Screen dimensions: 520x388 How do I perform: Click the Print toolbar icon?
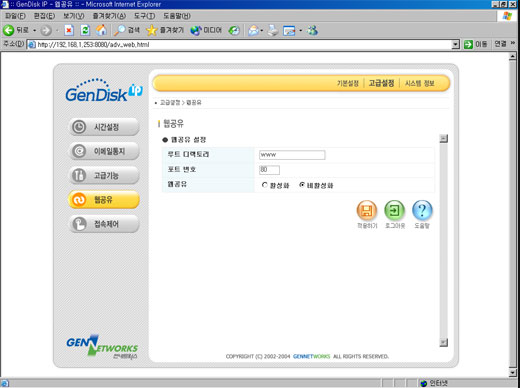pos(273,31)
